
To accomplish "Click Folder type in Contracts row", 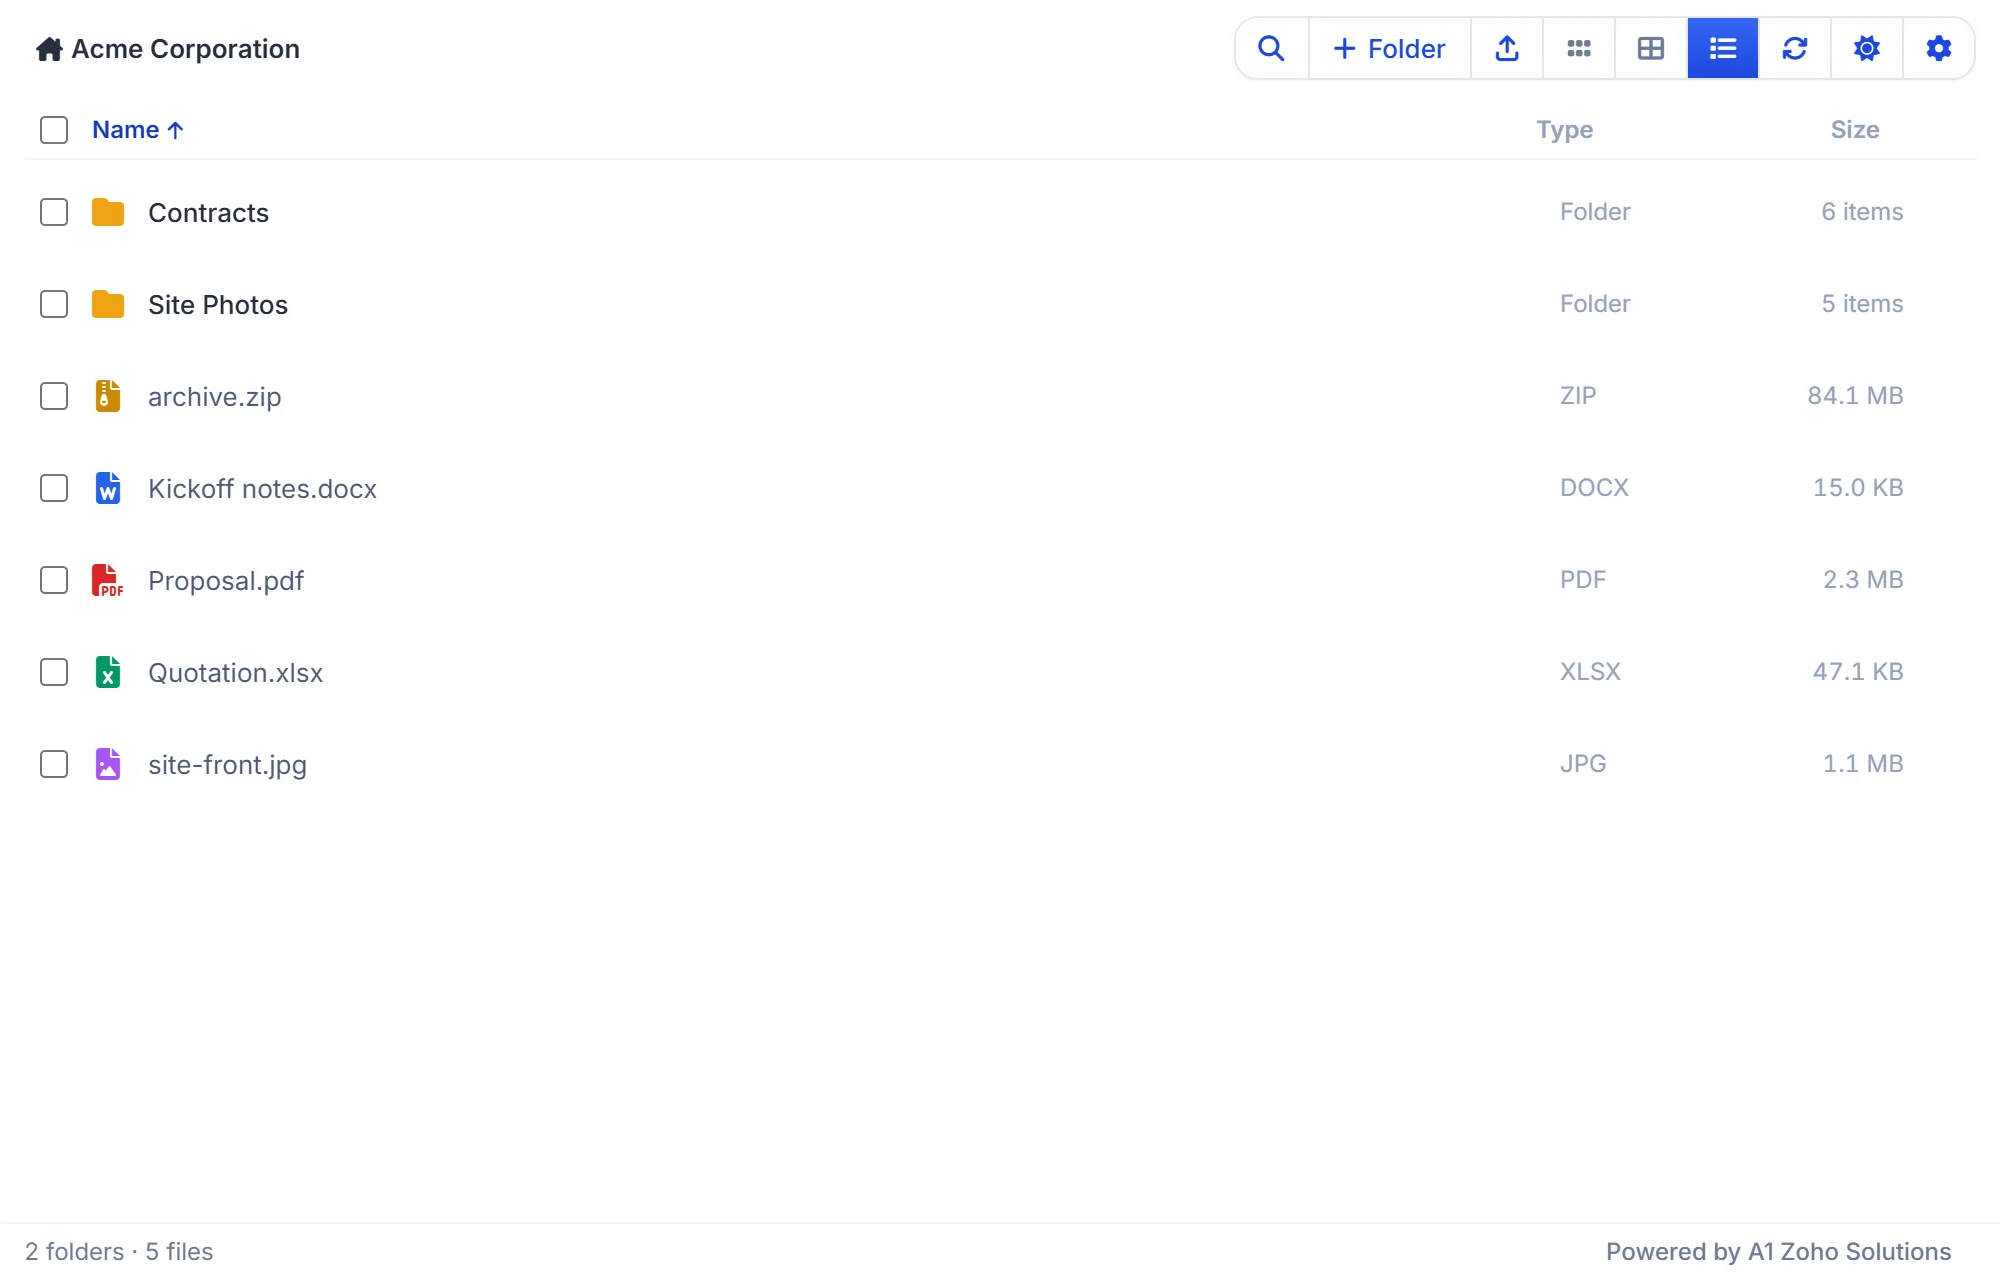I will coord(1595,212).
